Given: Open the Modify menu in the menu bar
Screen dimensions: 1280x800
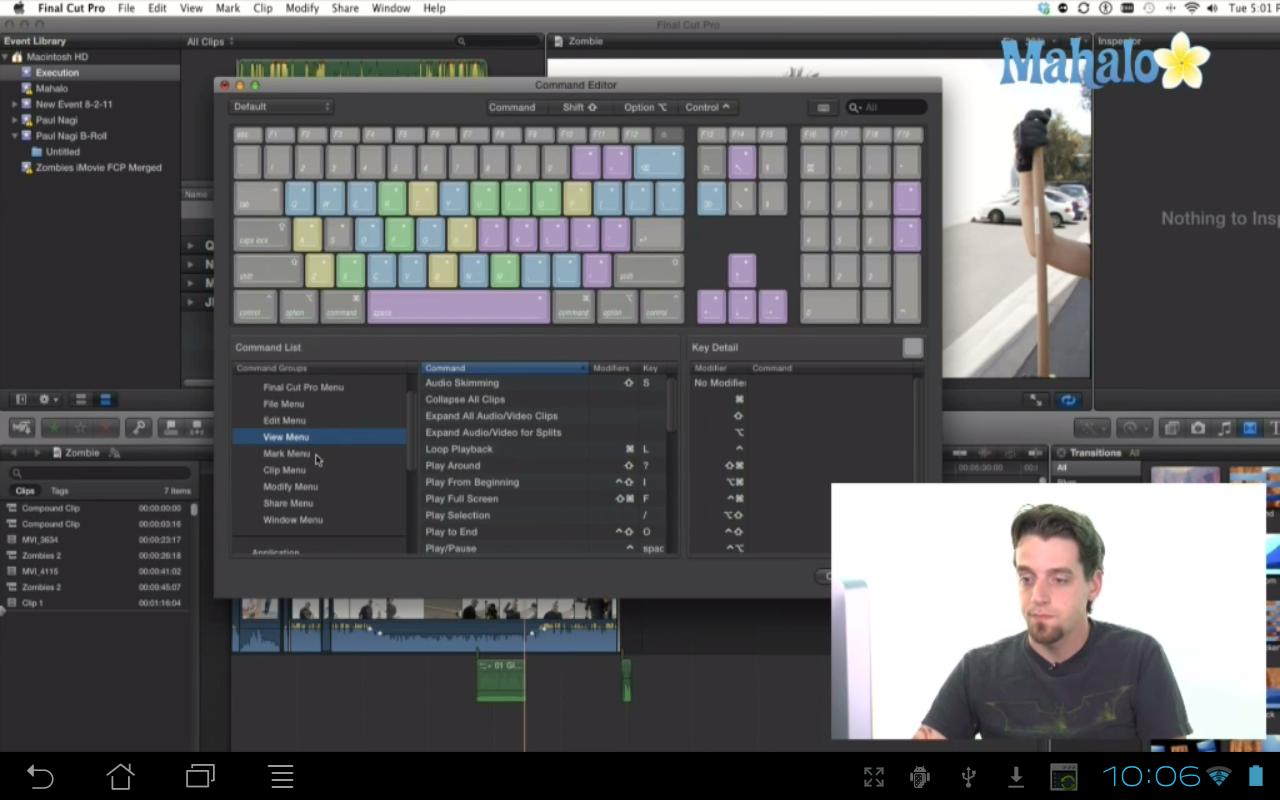Looking at the screenshot, I should tap(302, 8).
